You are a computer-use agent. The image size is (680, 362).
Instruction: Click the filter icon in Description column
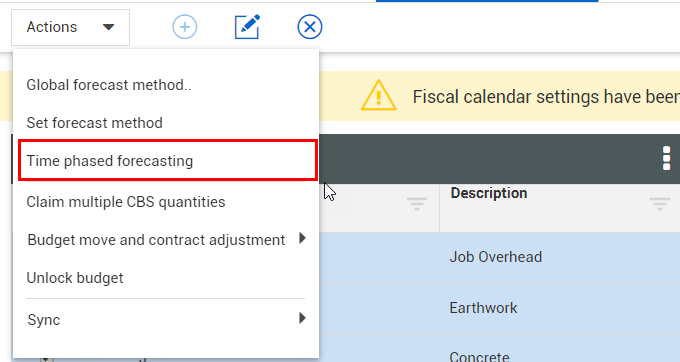(660, 203)
